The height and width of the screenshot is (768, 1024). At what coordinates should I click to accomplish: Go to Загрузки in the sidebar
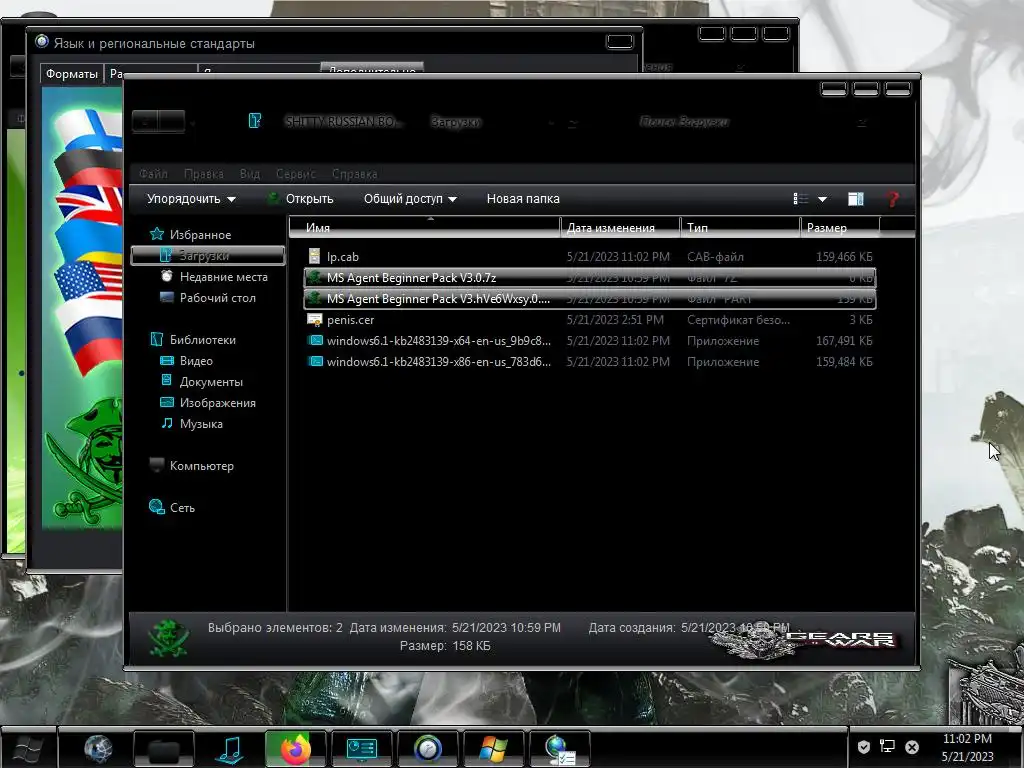[x=208, y=255]
